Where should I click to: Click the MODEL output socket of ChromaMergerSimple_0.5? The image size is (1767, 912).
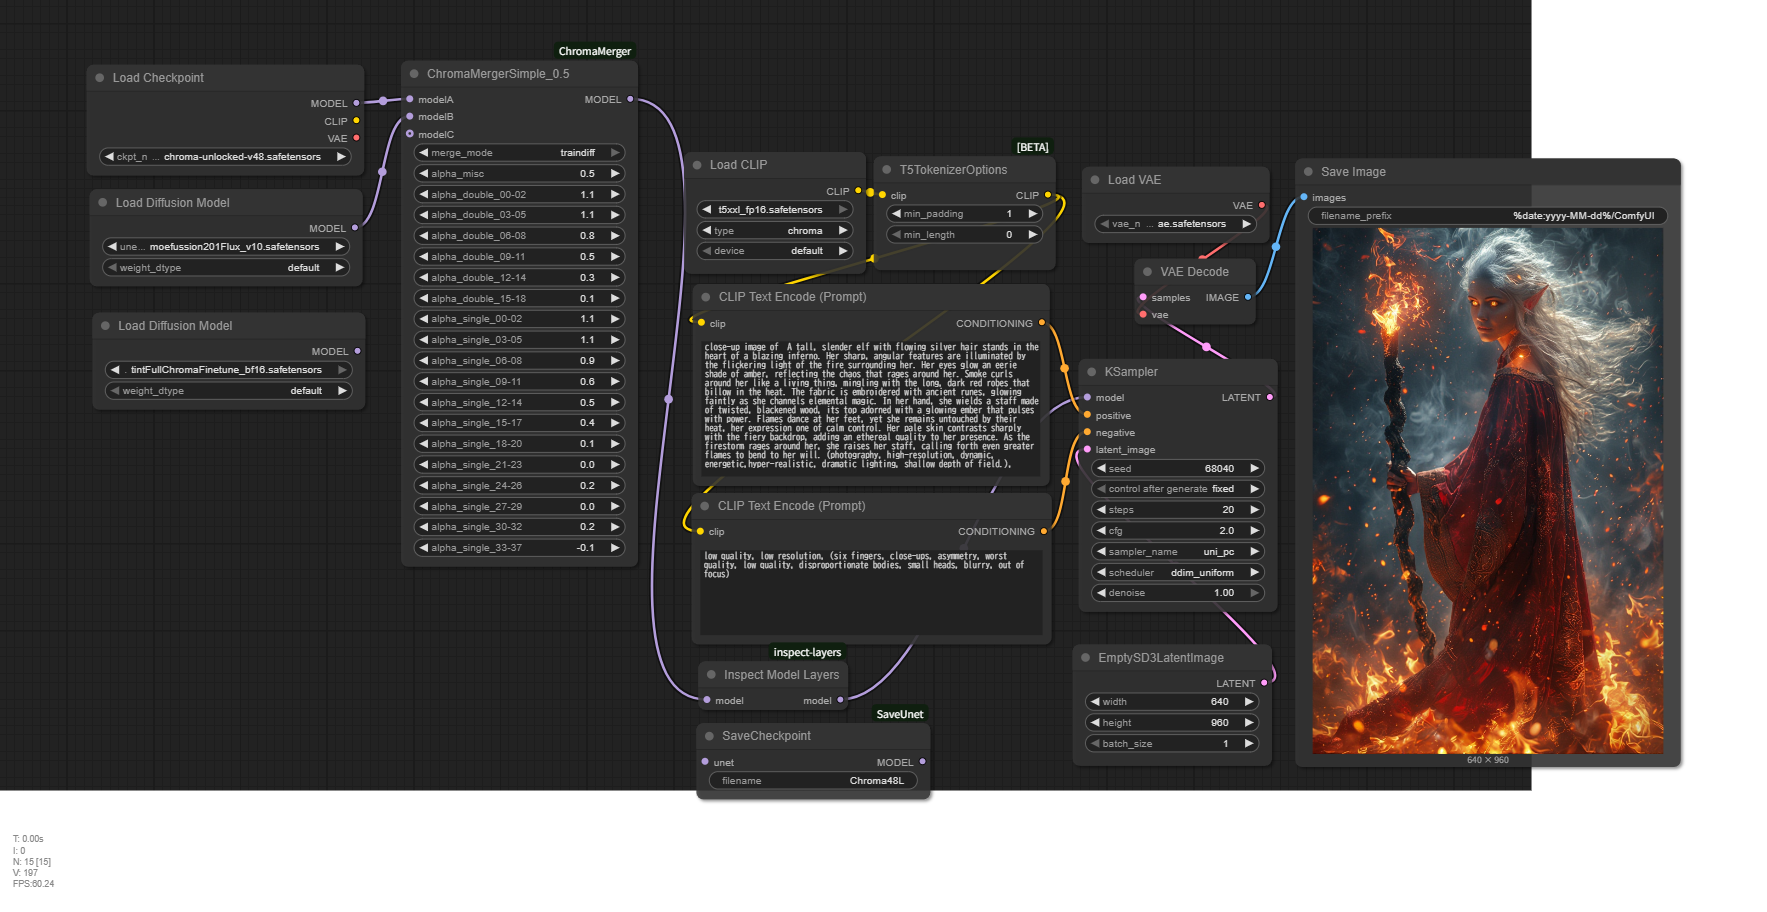click(x=630, y=100)
